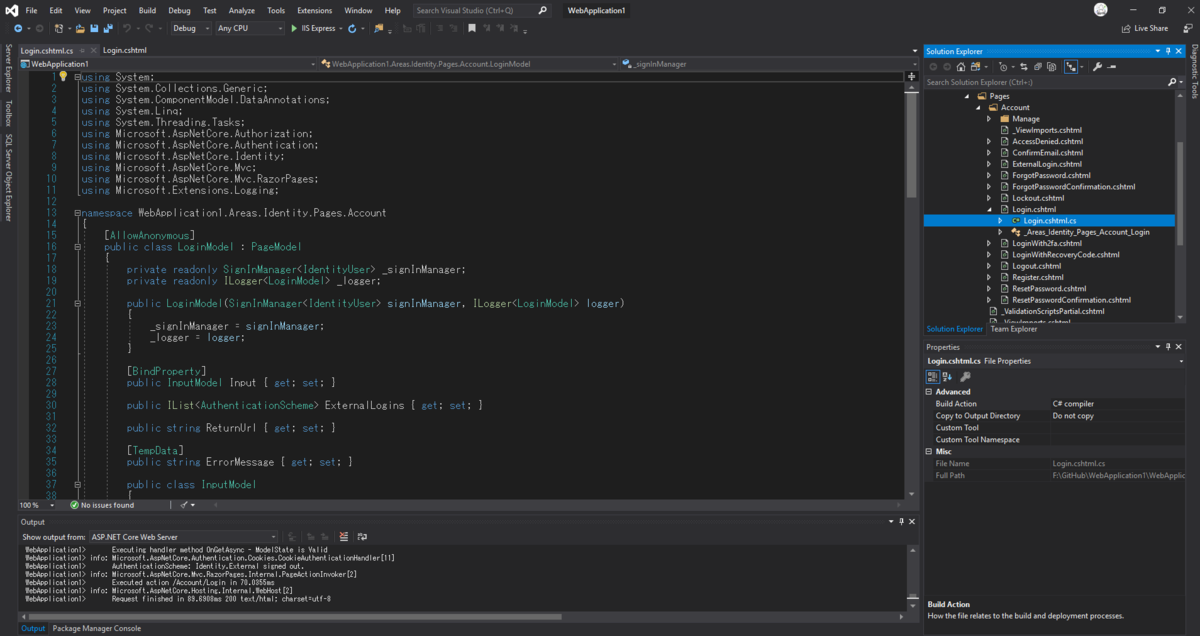Click the Solution Explorer Home icon
Image resolution: width=1200 pixels, height=636 pixels.
pyautogui.click(x=961, y=67)
